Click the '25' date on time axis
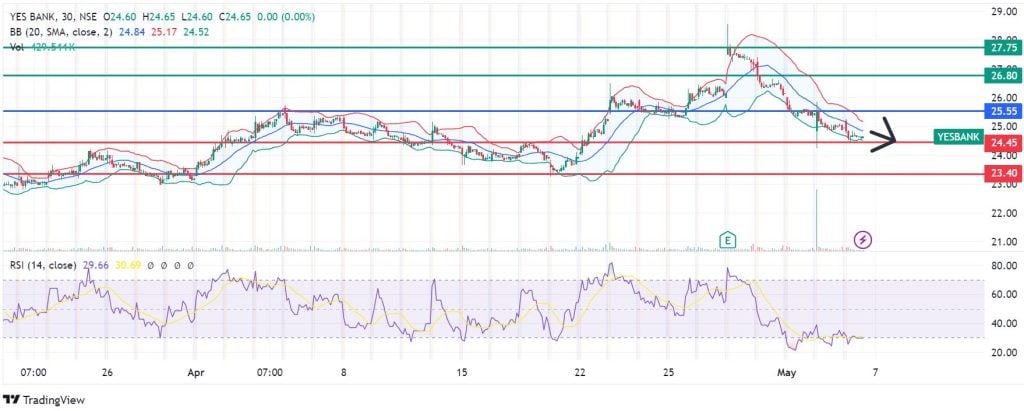This screenshot has width=1024, height=411. coord(669,372)
